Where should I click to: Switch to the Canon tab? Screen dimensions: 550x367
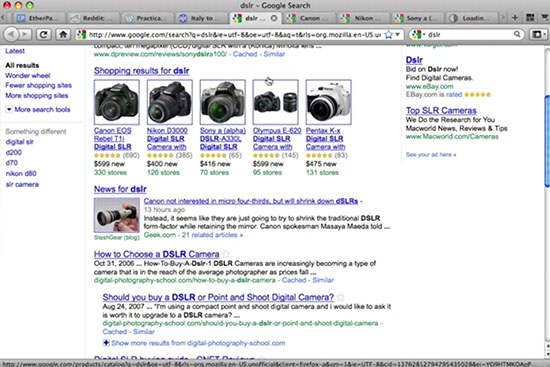(x=309, y=18)
